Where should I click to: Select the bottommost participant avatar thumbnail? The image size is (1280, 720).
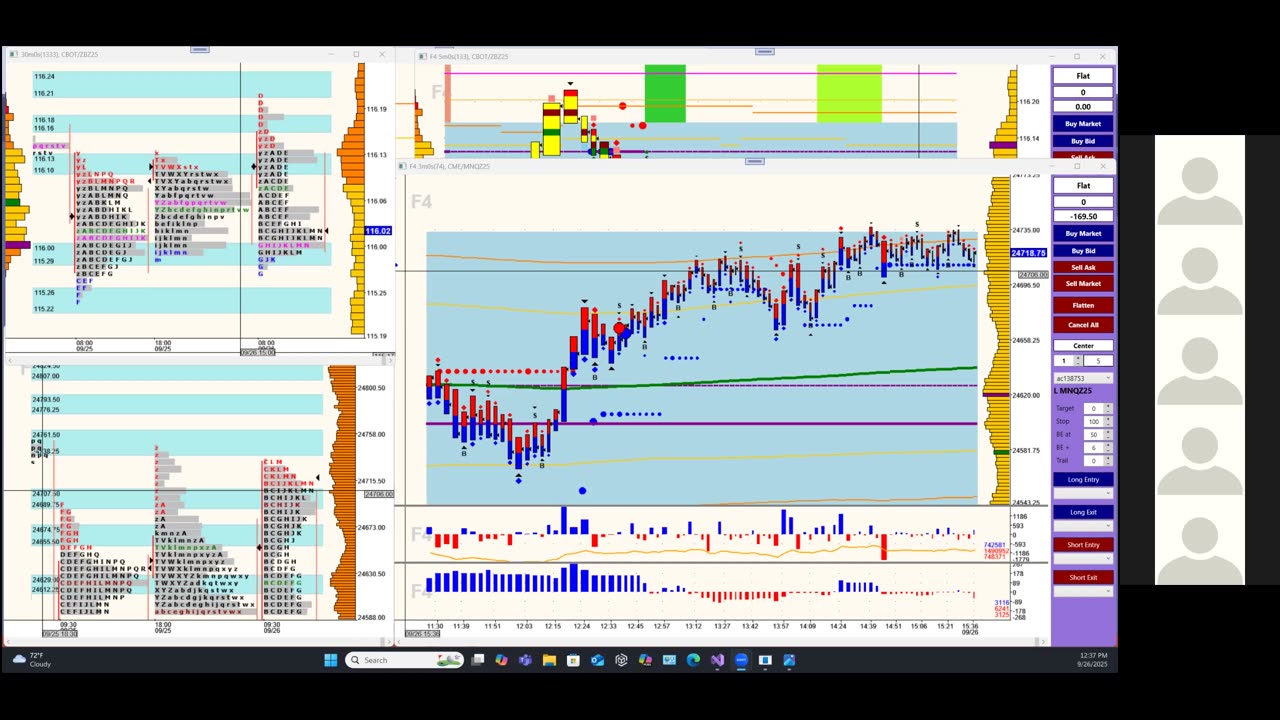coord(1199,541)
